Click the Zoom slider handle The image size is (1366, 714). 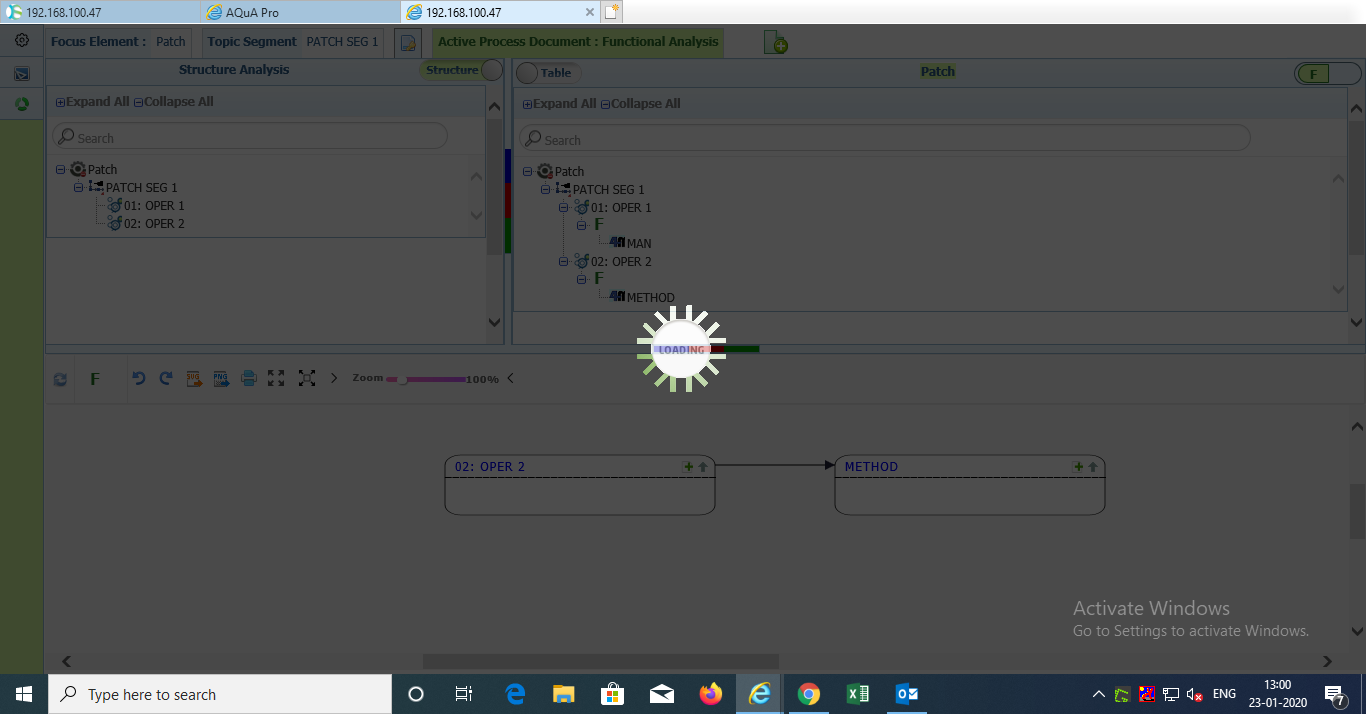coord(402,380)
